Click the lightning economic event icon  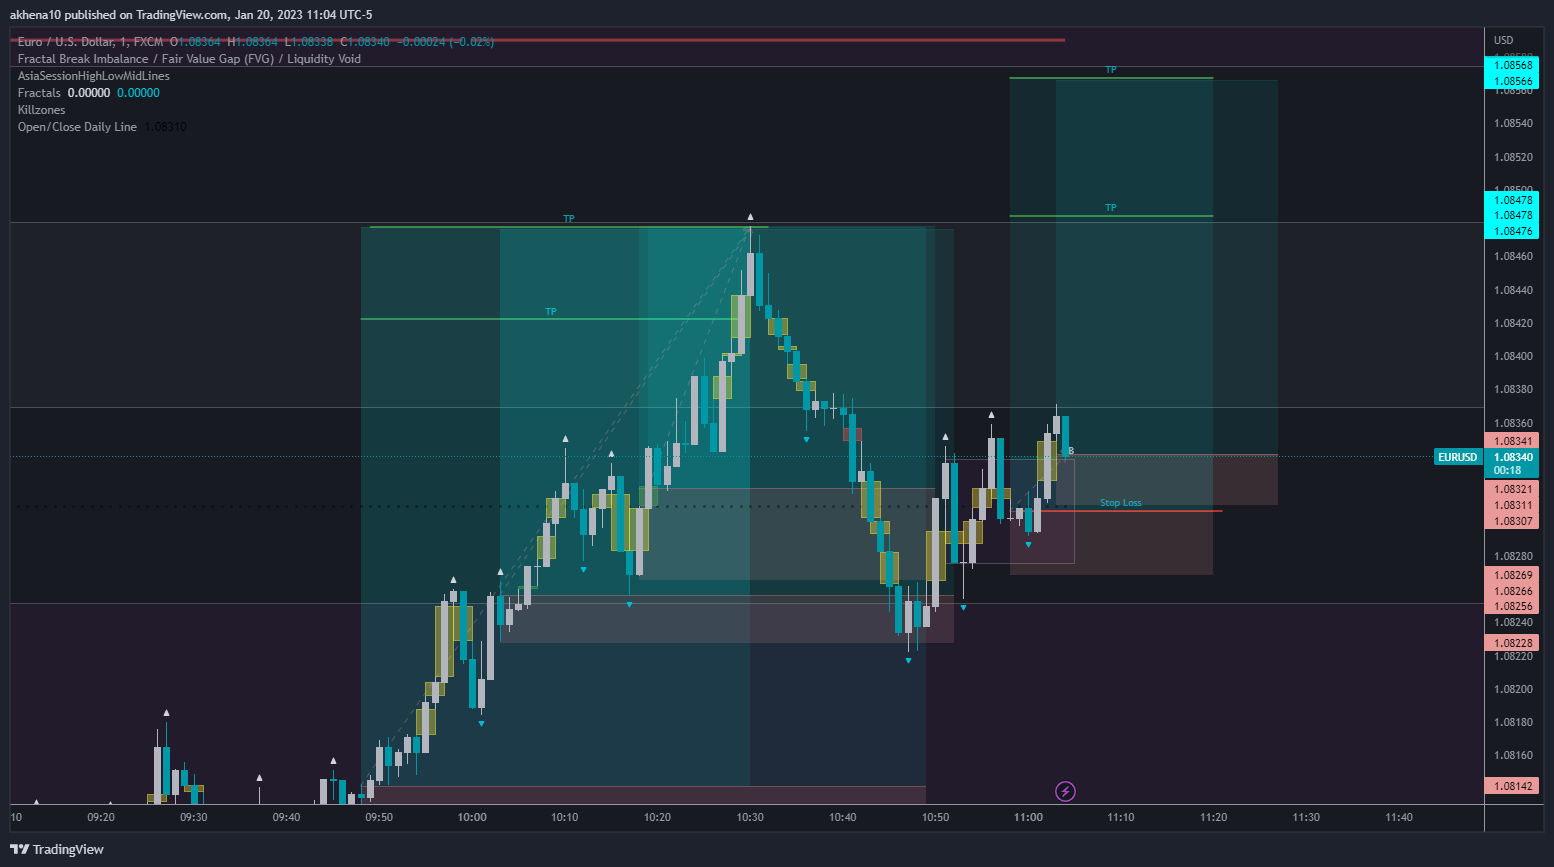[1065, 792]
